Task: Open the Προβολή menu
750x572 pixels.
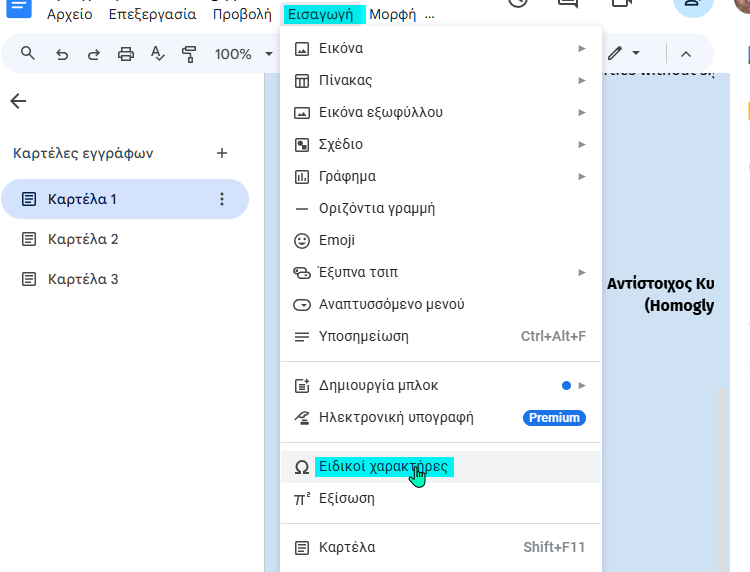Action: (x=243, y=14)
